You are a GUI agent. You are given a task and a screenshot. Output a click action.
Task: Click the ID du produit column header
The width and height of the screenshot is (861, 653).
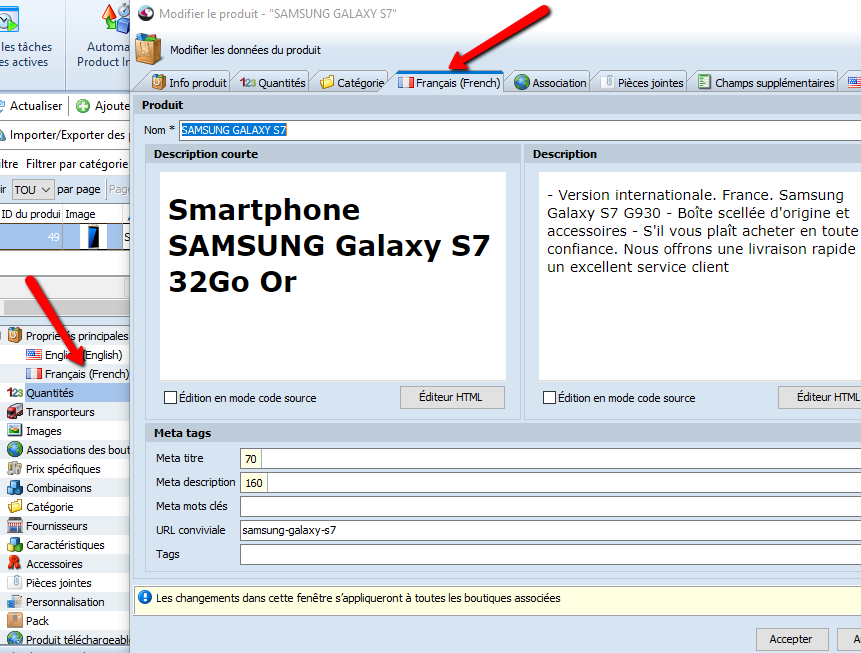pyautogui.click(x=31, y=214)
